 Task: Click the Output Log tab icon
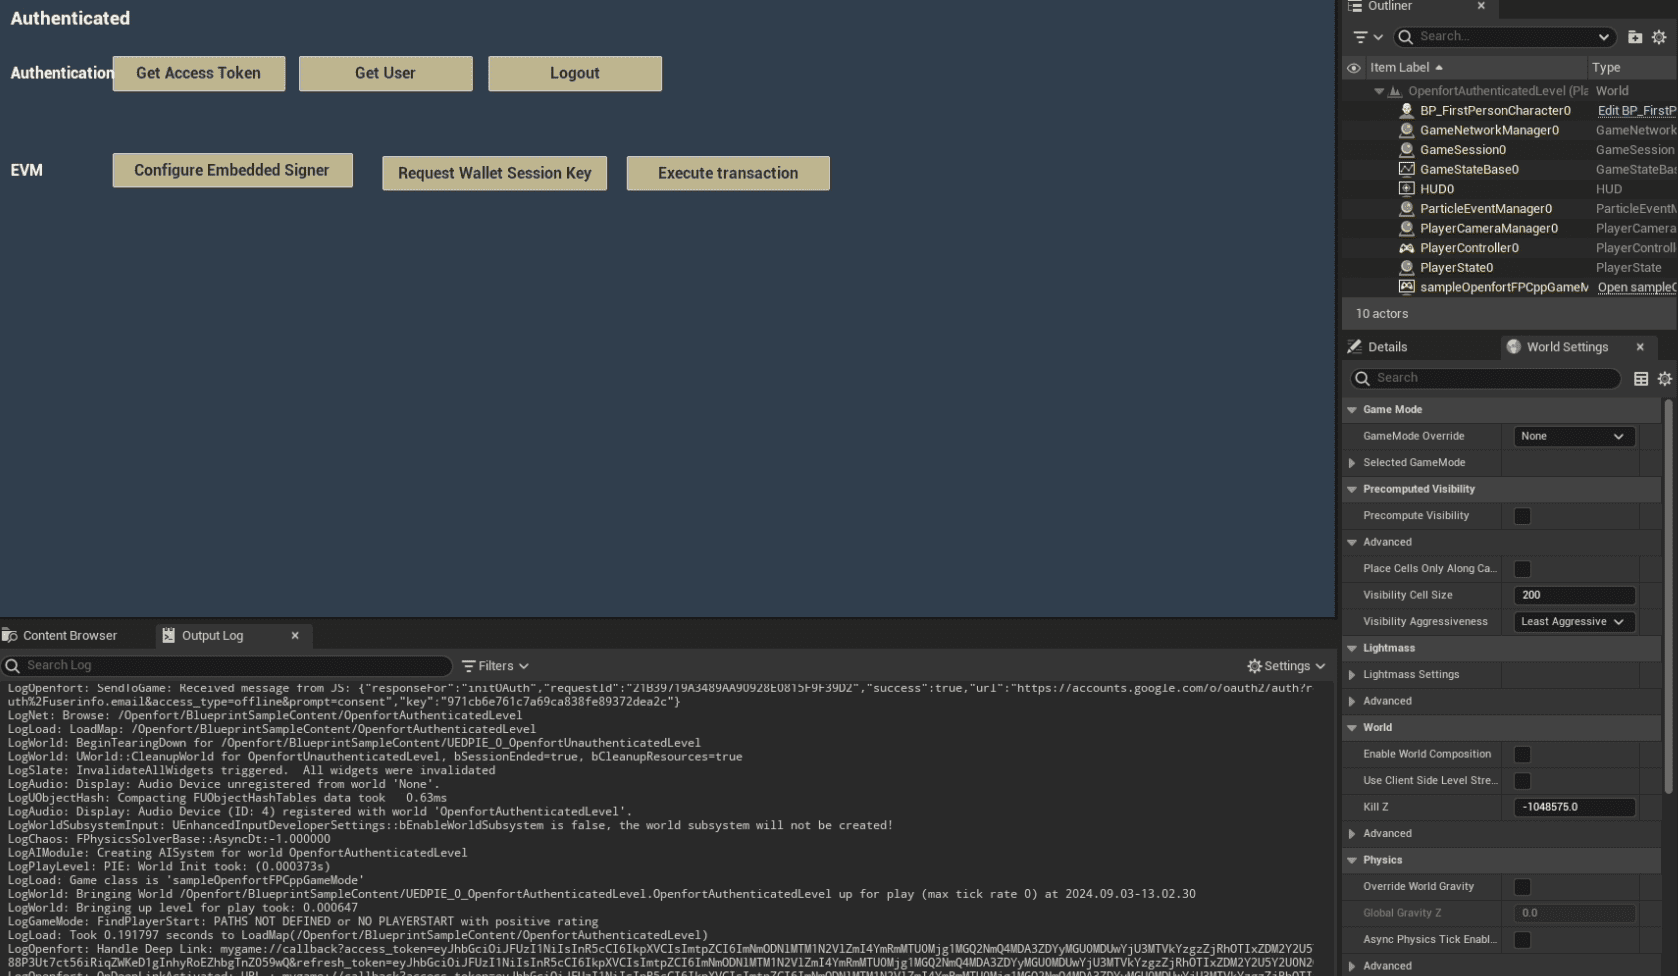tap(169, 636)
